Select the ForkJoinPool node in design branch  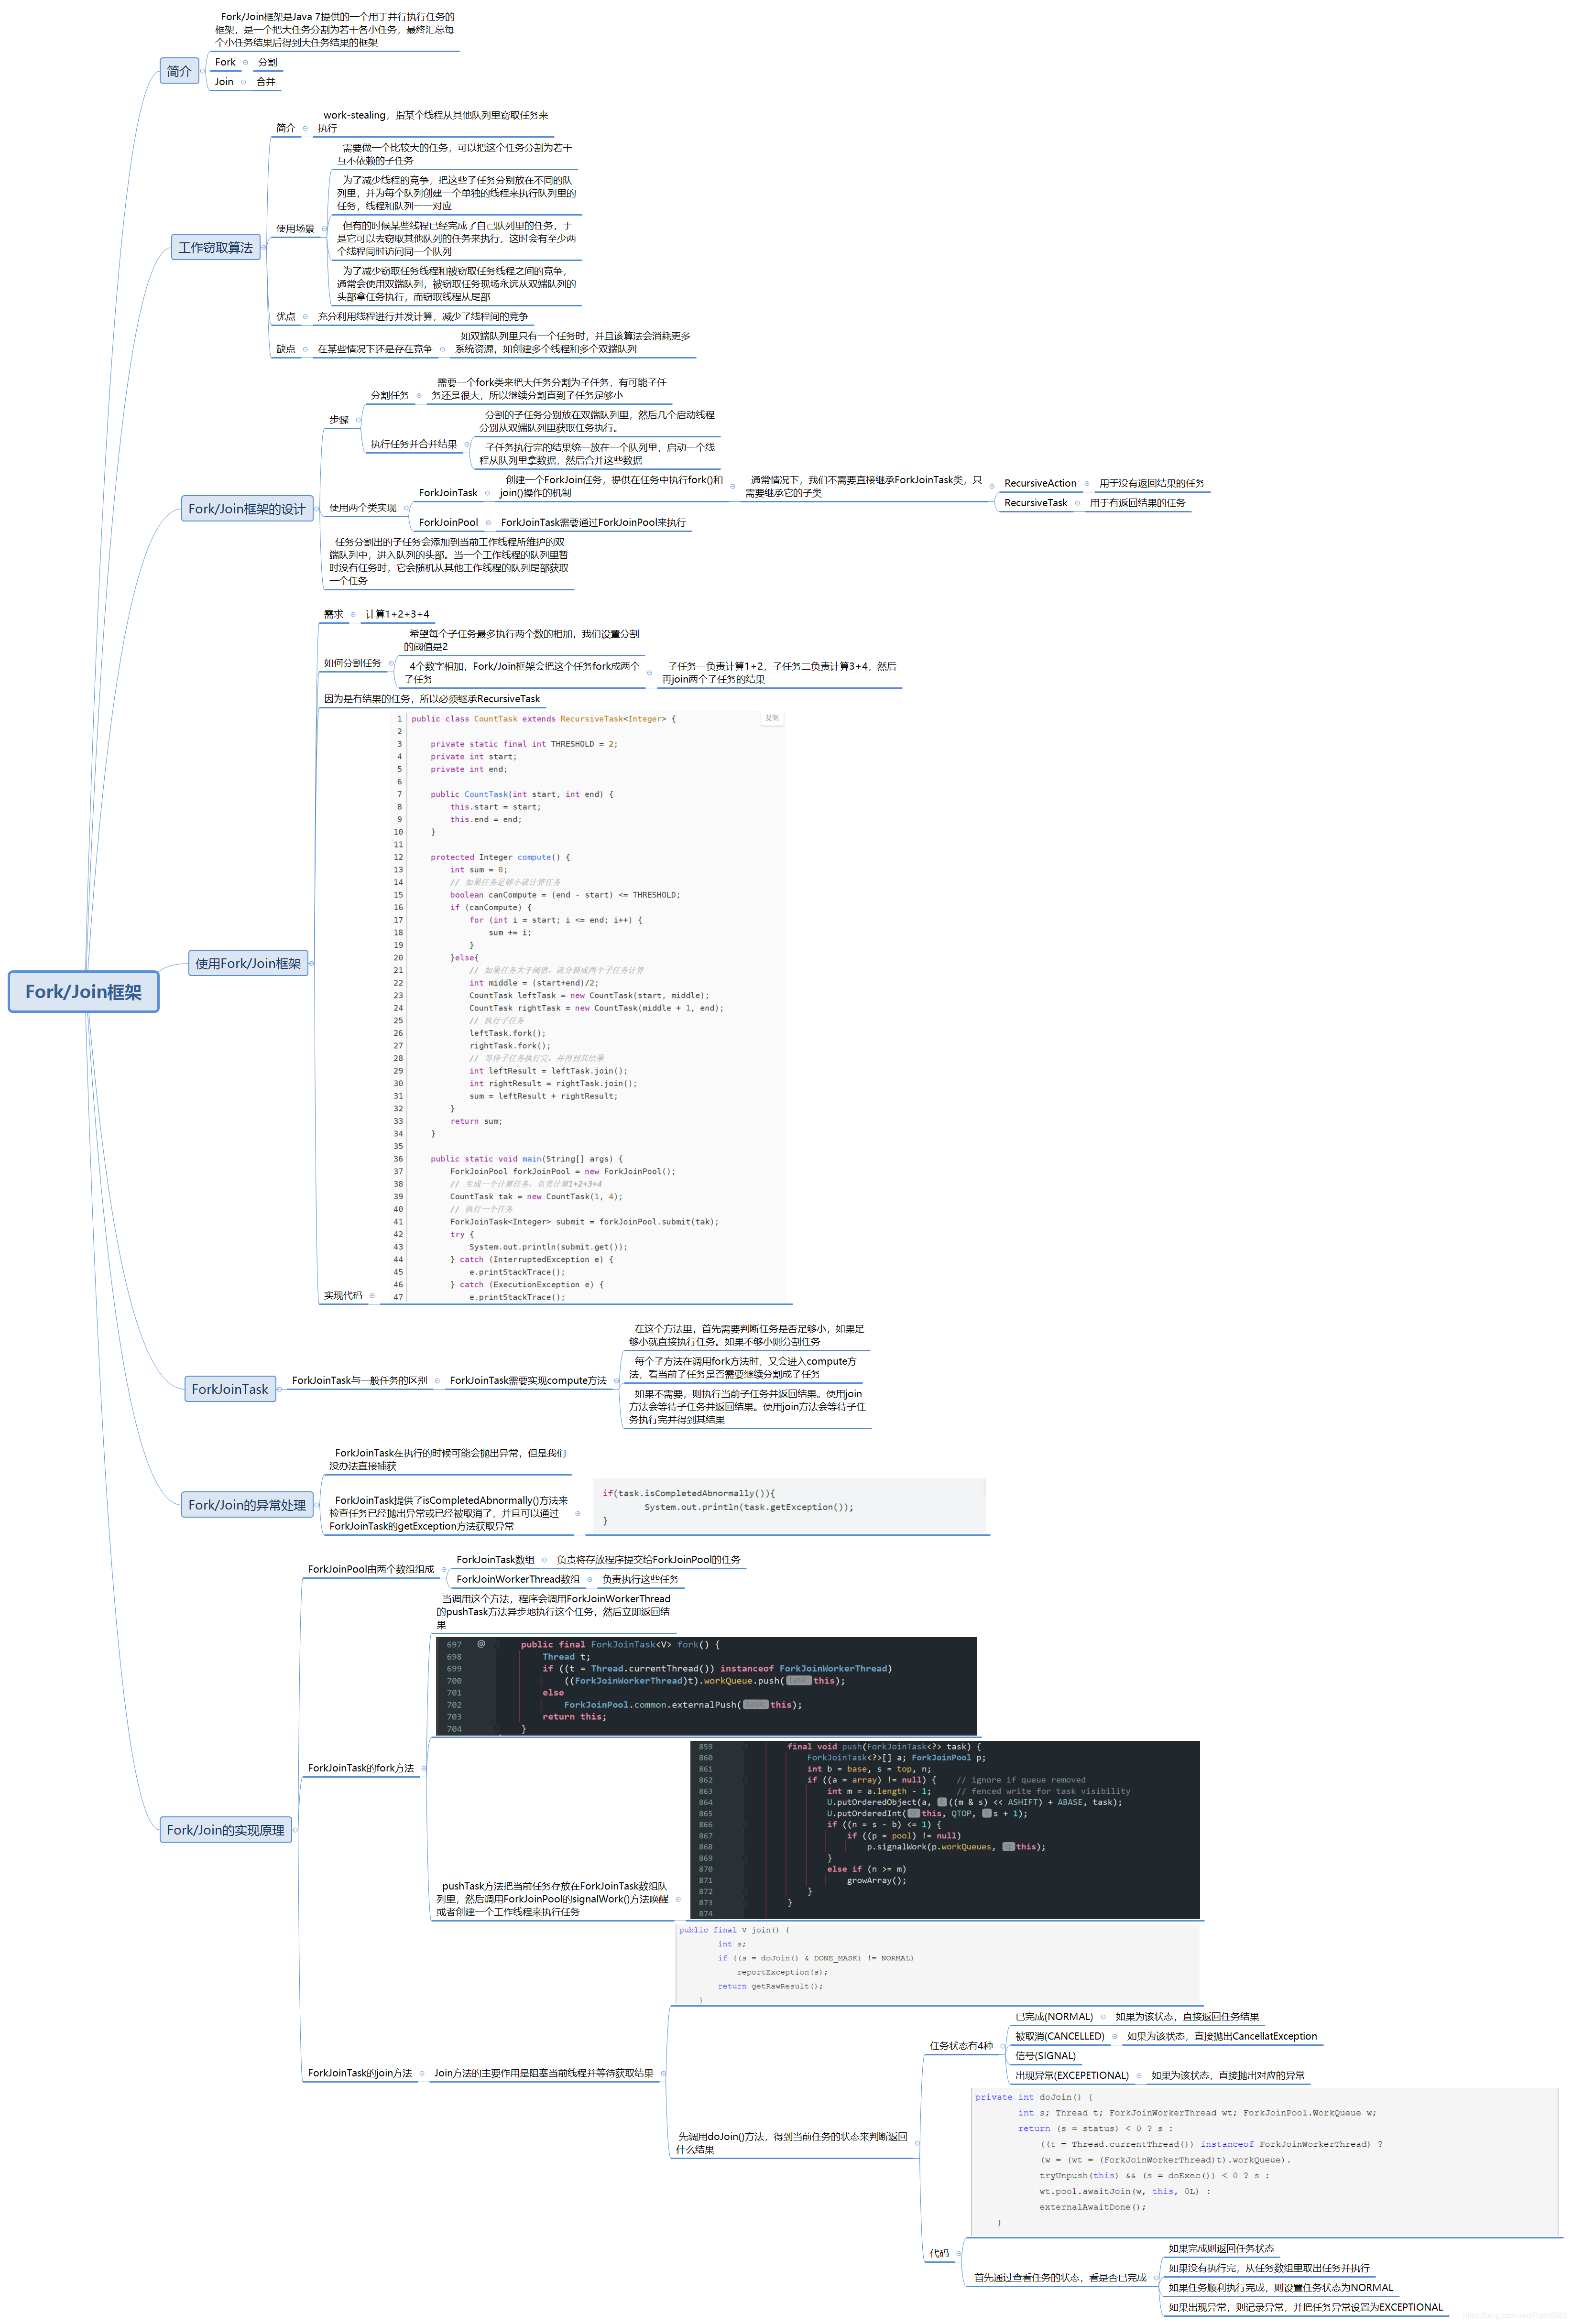[448, 522]
